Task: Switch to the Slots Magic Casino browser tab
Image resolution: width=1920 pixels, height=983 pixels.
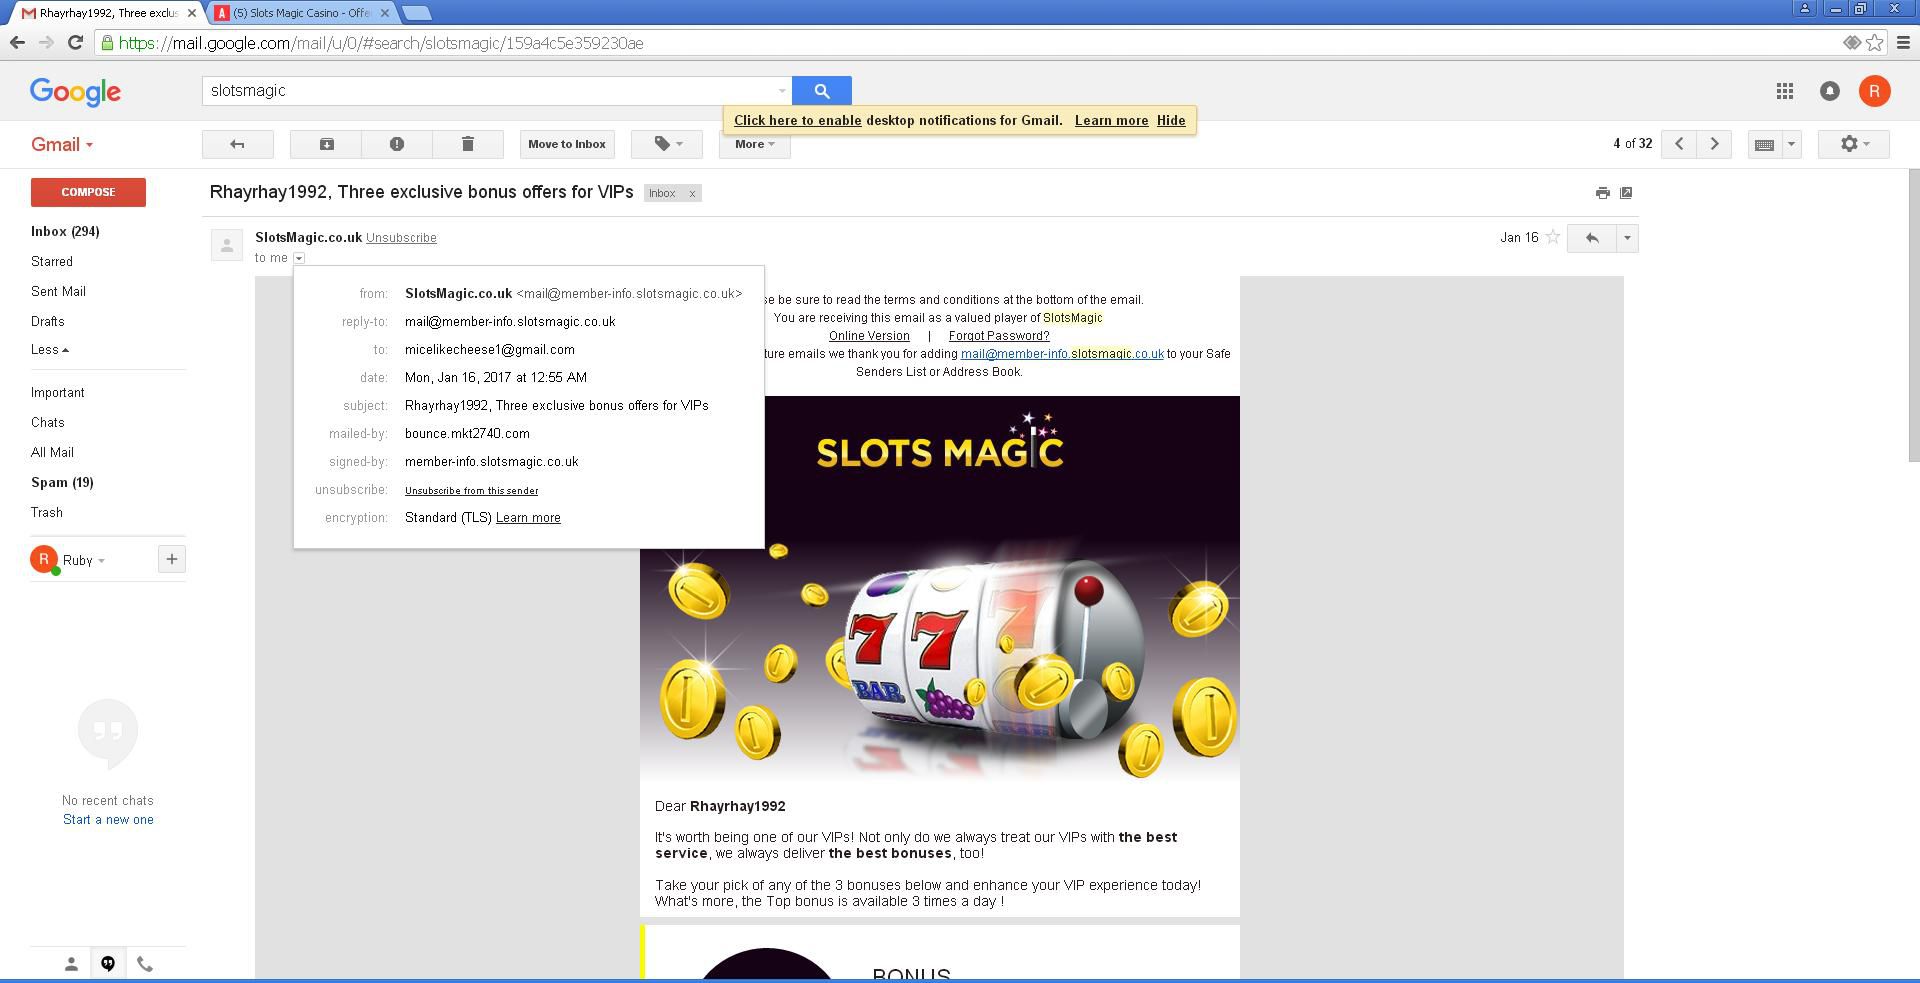Action: pos(302,13)
